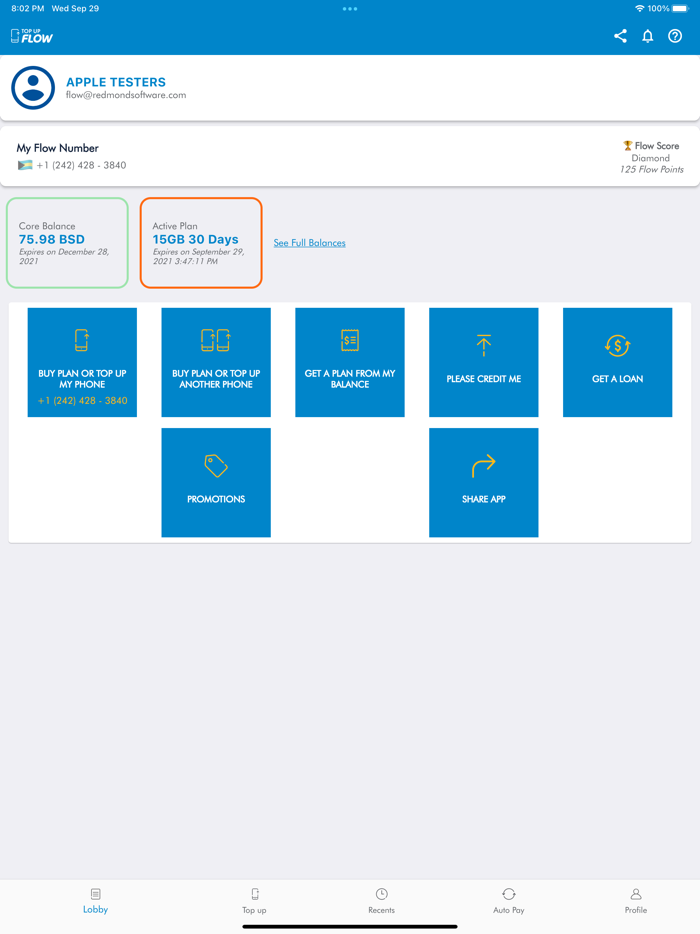700x934 pixels.
Task: Tap phone number under My Flow Number
Action: 81,165
